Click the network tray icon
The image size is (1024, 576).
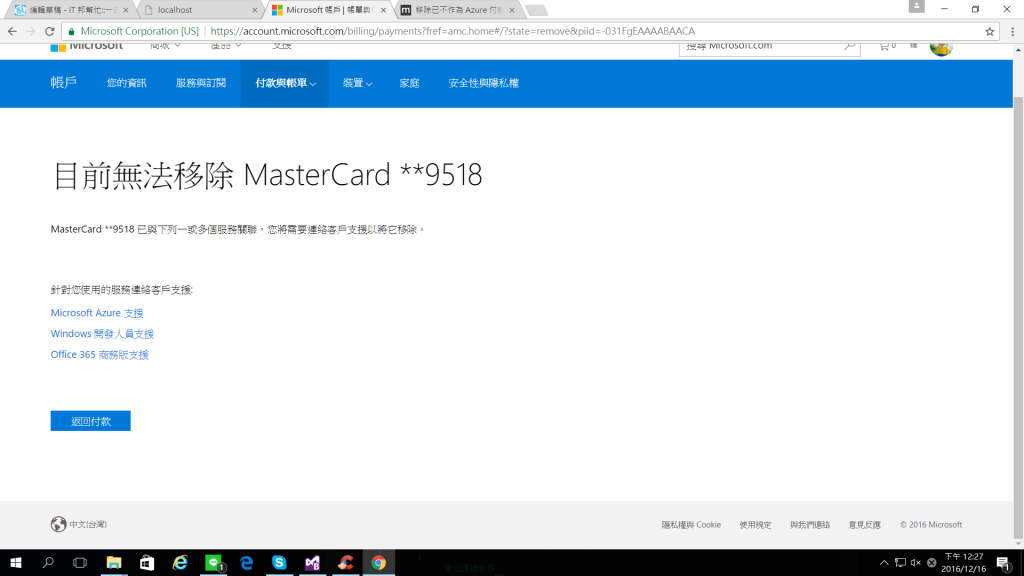click(900, 562)
